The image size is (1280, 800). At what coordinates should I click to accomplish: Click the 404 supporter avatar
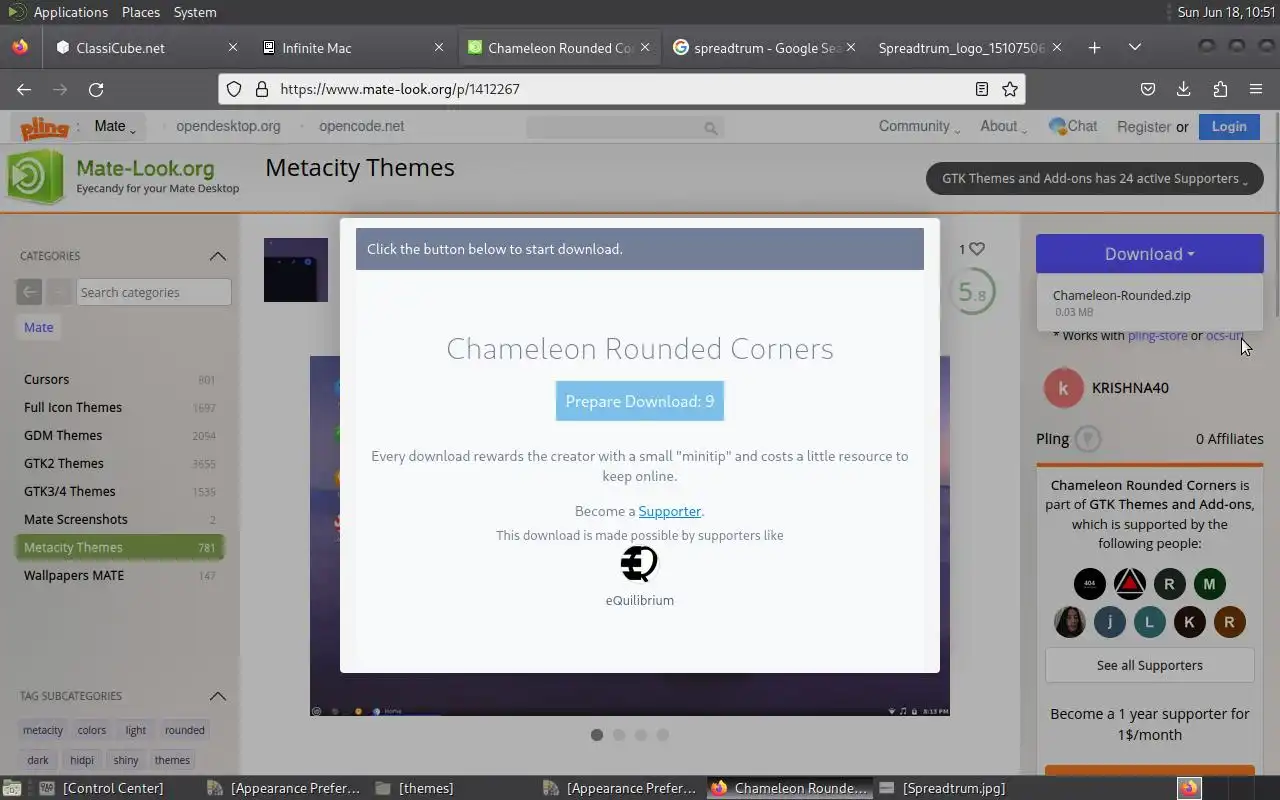click(x=1090, y=584)
